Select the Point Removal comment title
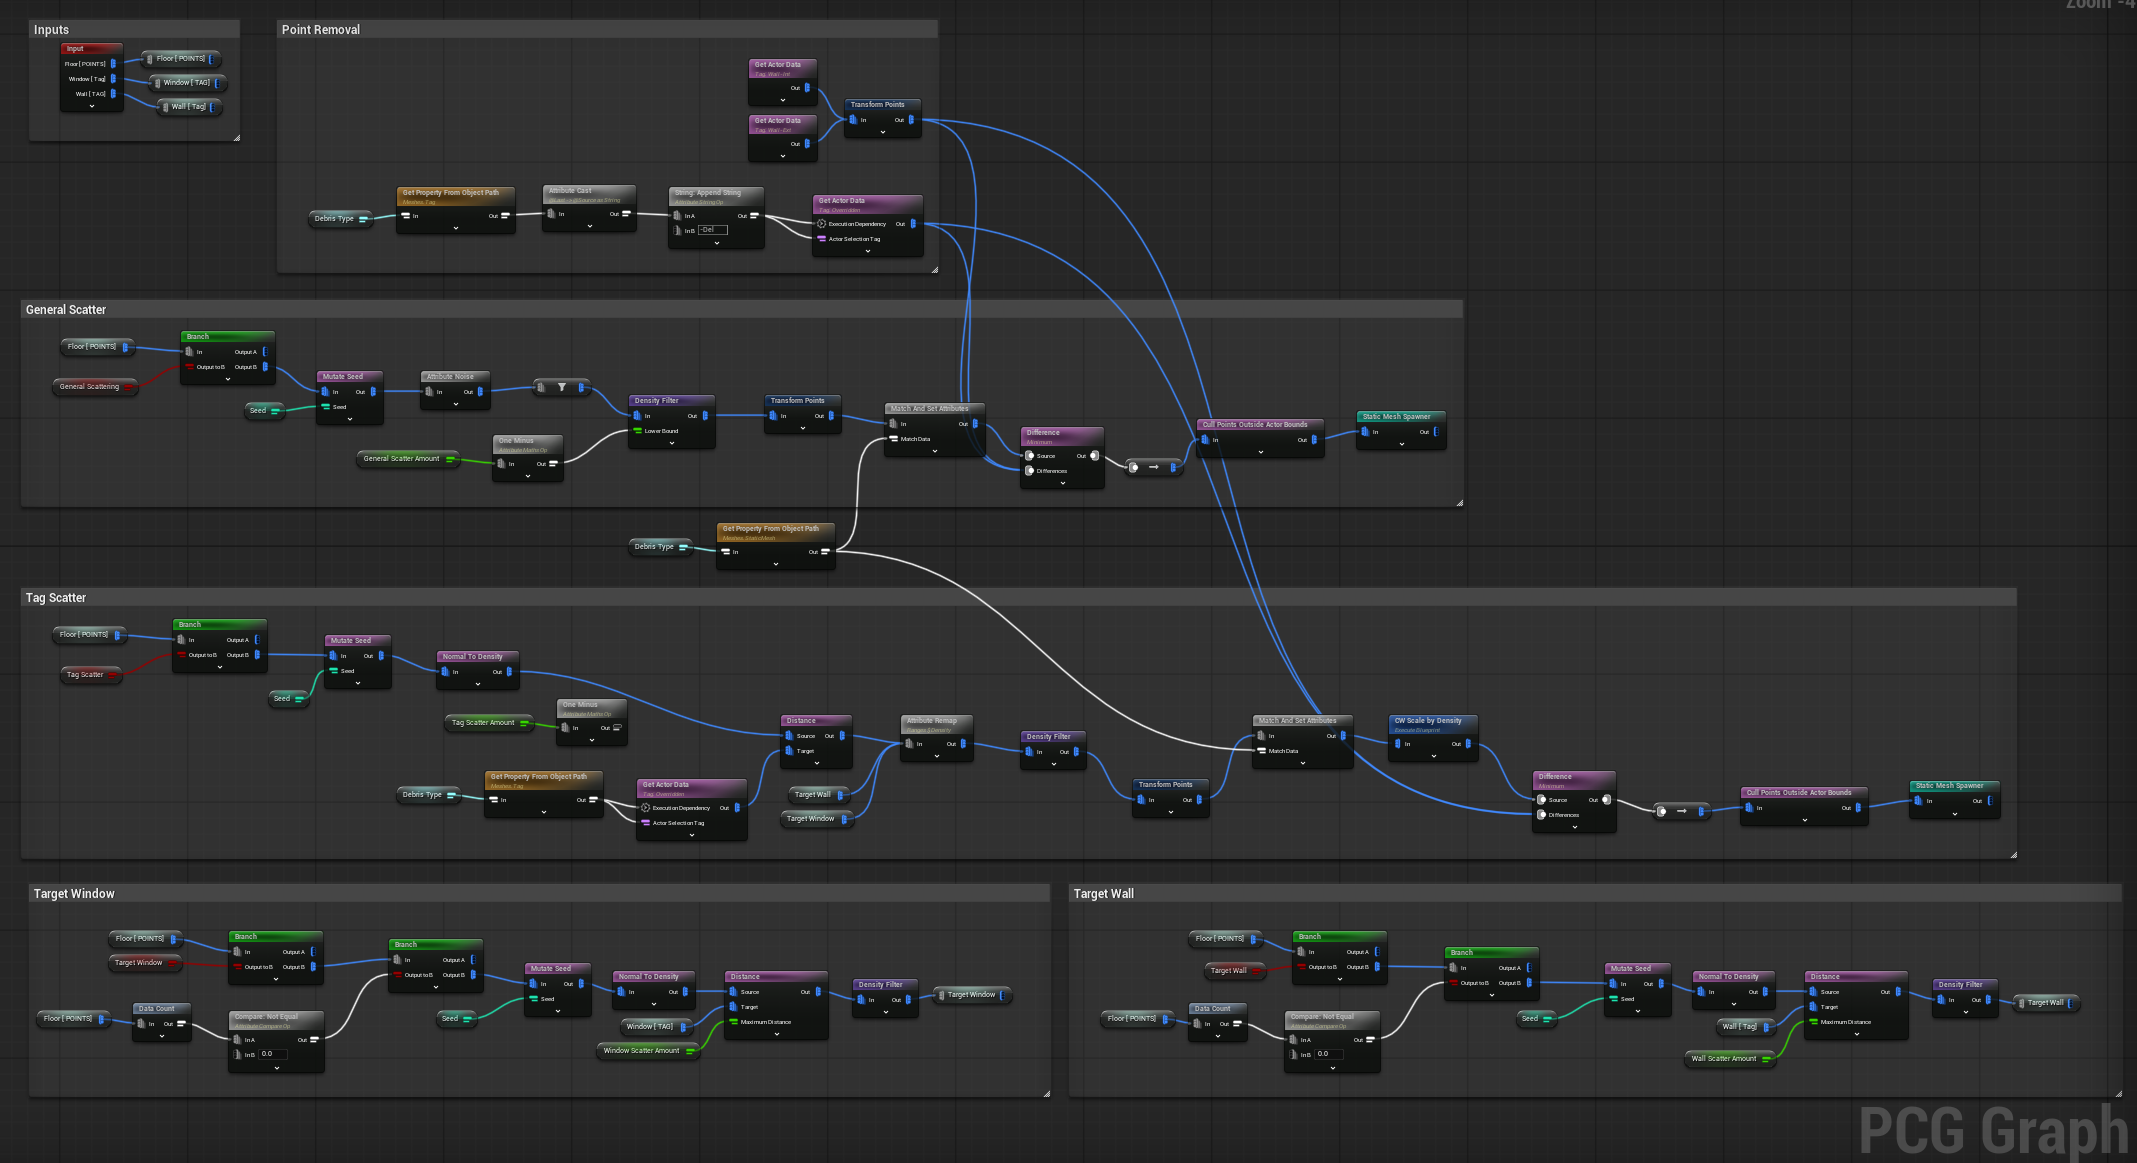Image resolution: width=2137 pixels, height=1163 pixels. click(x=321, y=30)
